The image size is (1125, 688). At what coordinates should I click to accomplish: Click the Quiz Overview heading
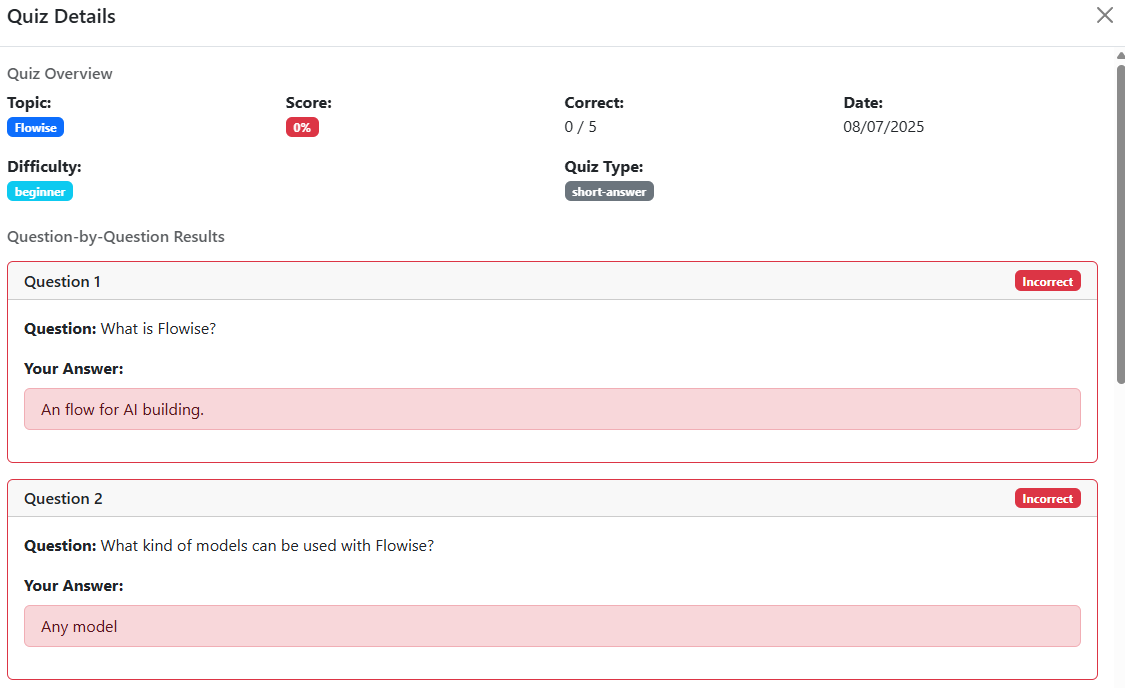pyautogui.click(x=60, y=74)
